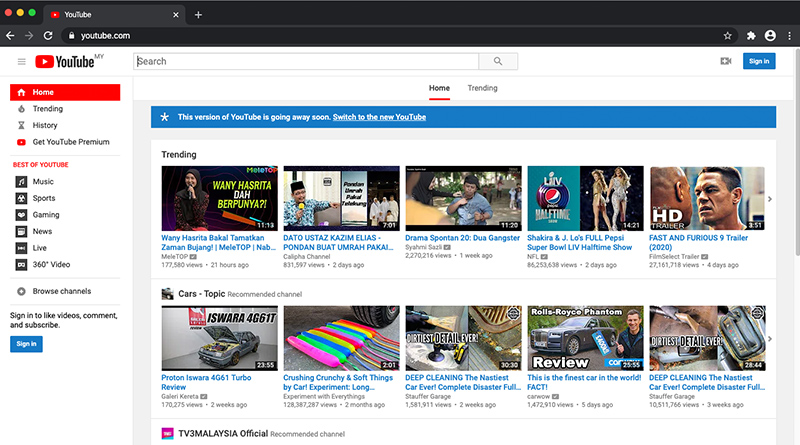Bookmark page with star icon

(728, 36)
